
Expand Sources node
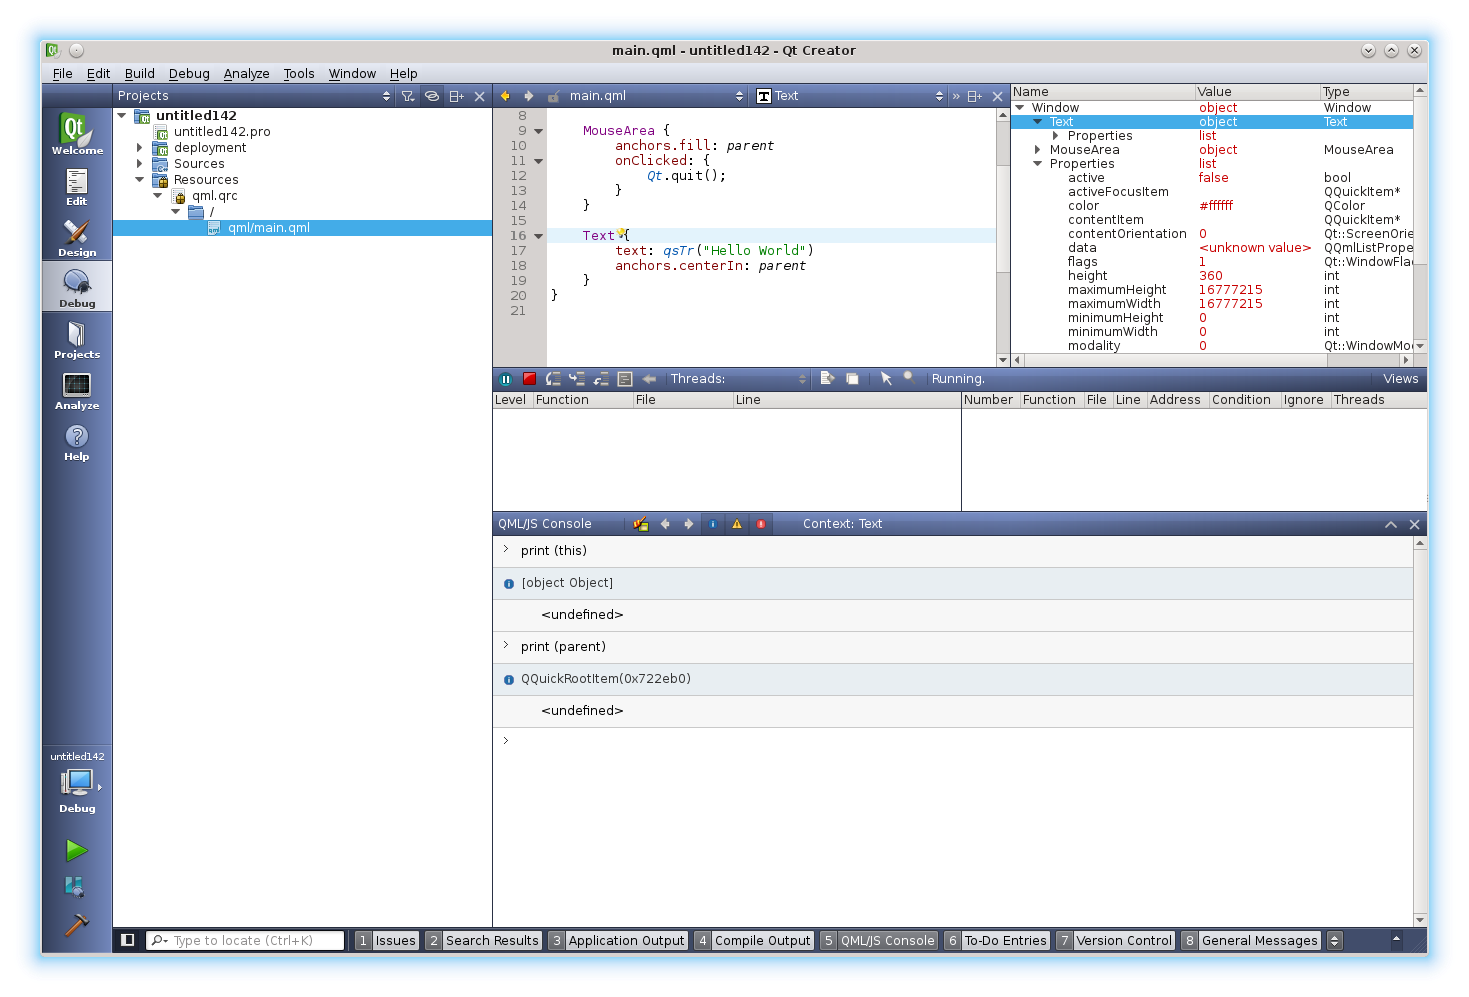140,164
